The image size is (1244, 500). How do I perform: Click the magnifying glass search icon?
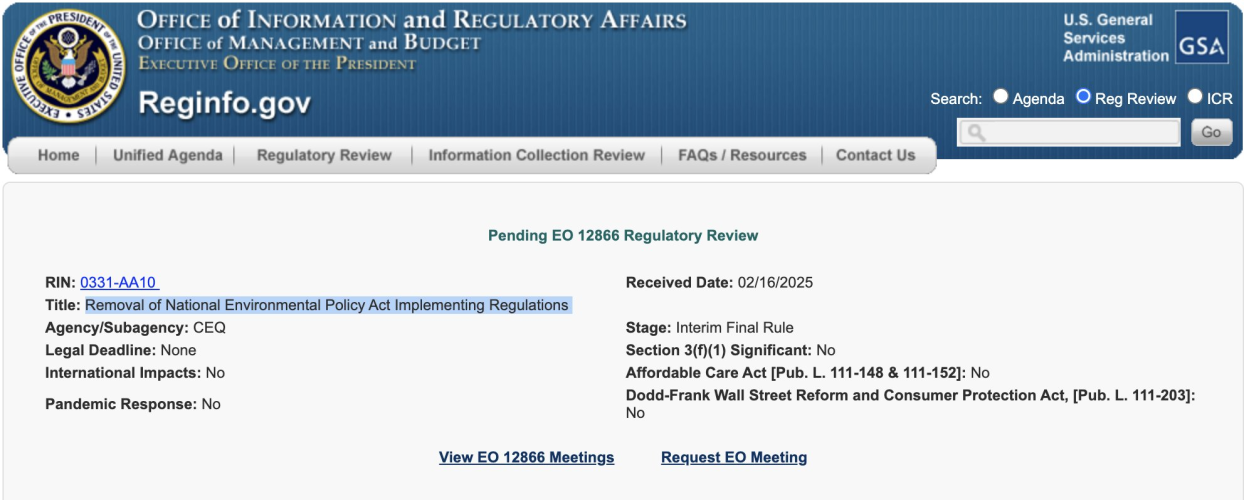coord(973,132)
